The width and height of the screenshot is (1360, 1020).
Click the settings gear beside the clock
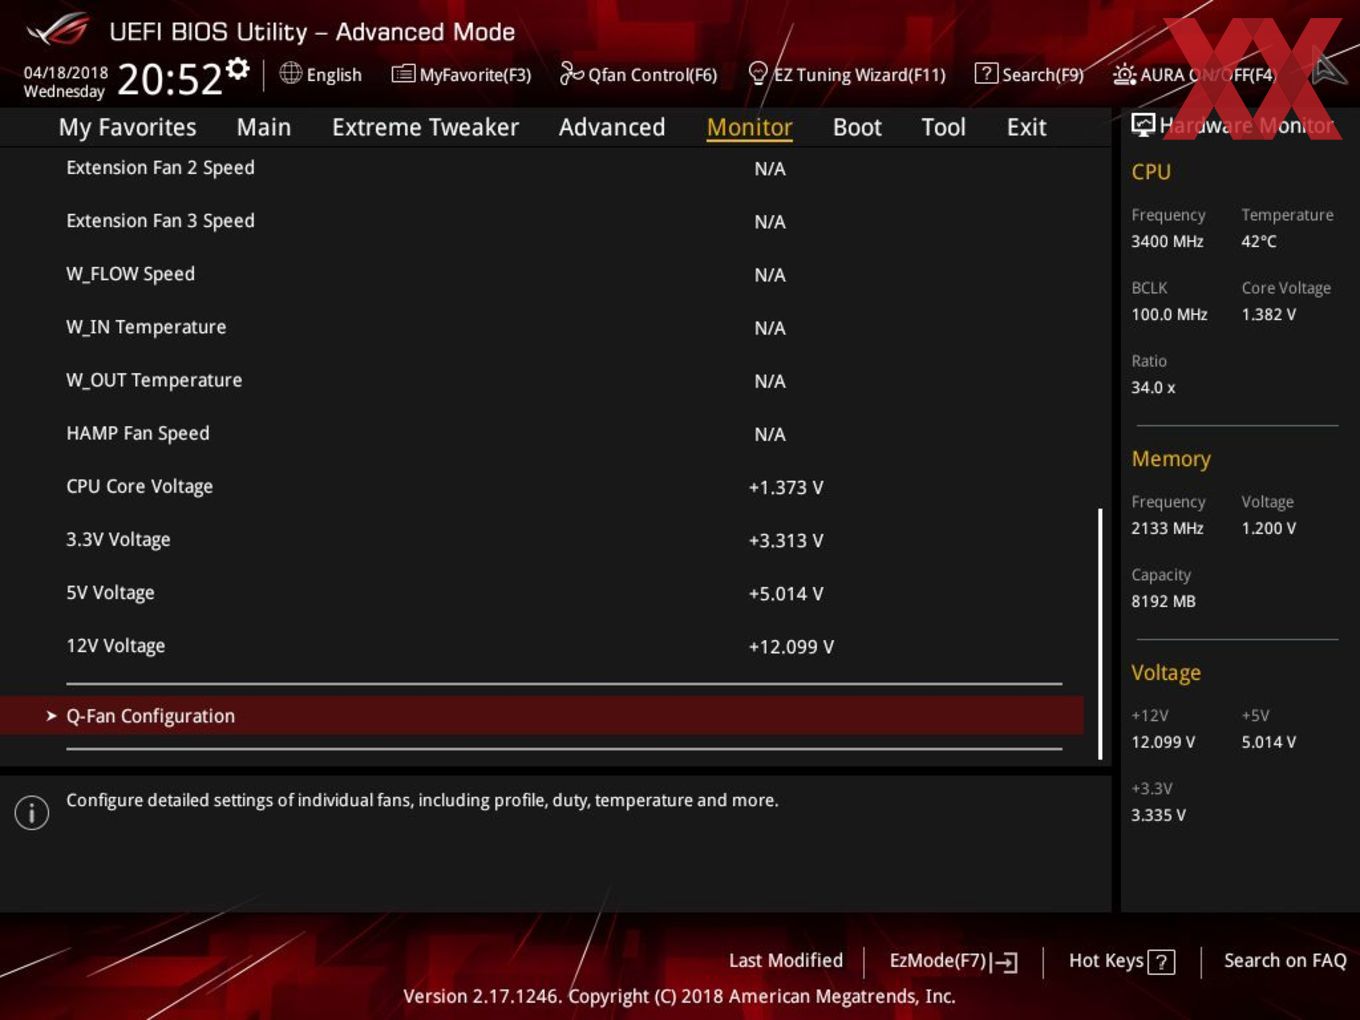[x=237, y=68]
